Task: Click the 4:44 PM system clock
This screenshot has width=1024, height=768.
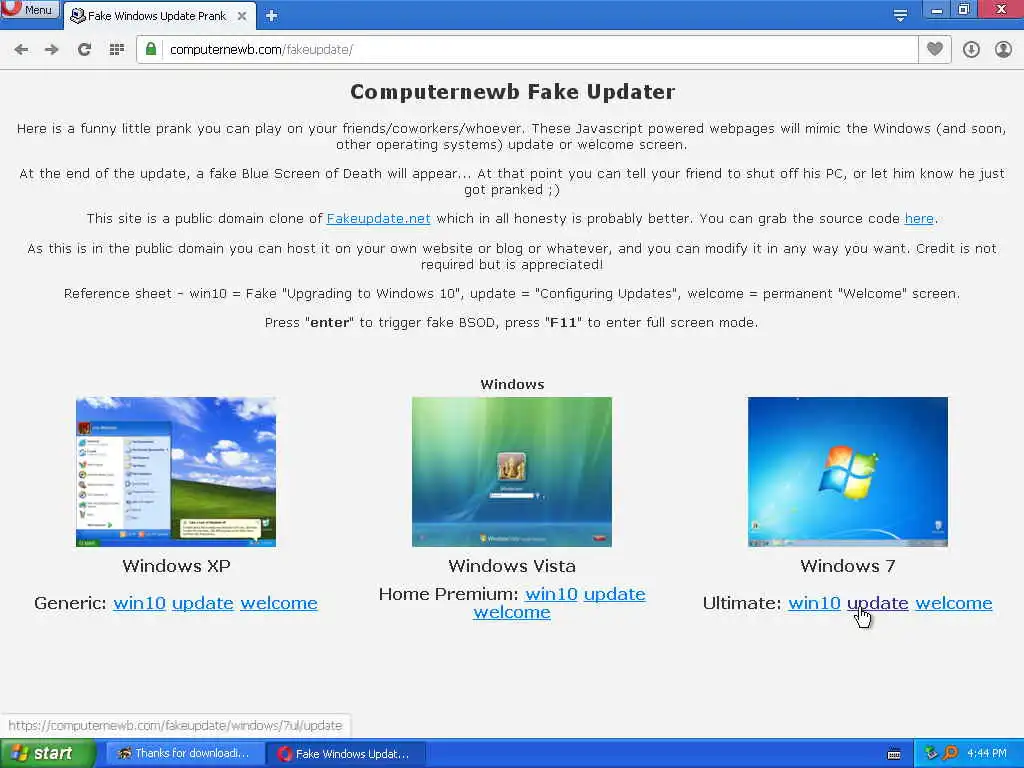Action: coord(987,753)
